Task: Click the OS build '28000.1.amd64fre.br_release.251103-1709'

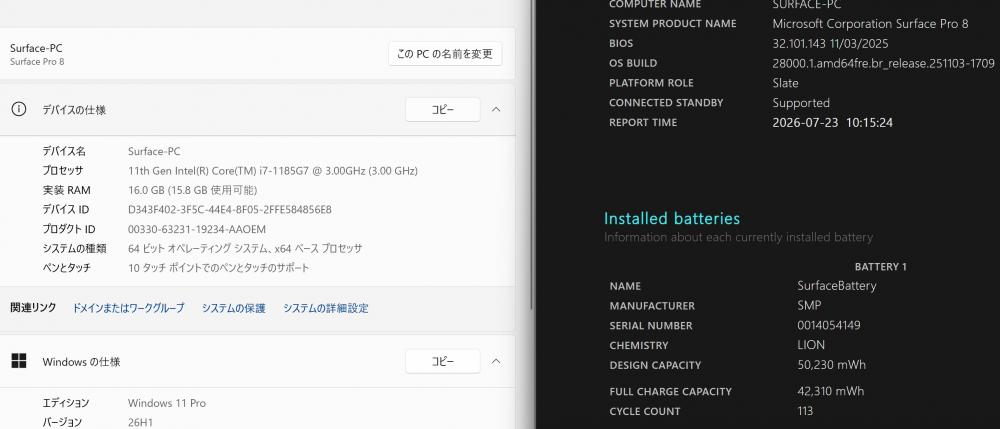Action: pos(884,63)
